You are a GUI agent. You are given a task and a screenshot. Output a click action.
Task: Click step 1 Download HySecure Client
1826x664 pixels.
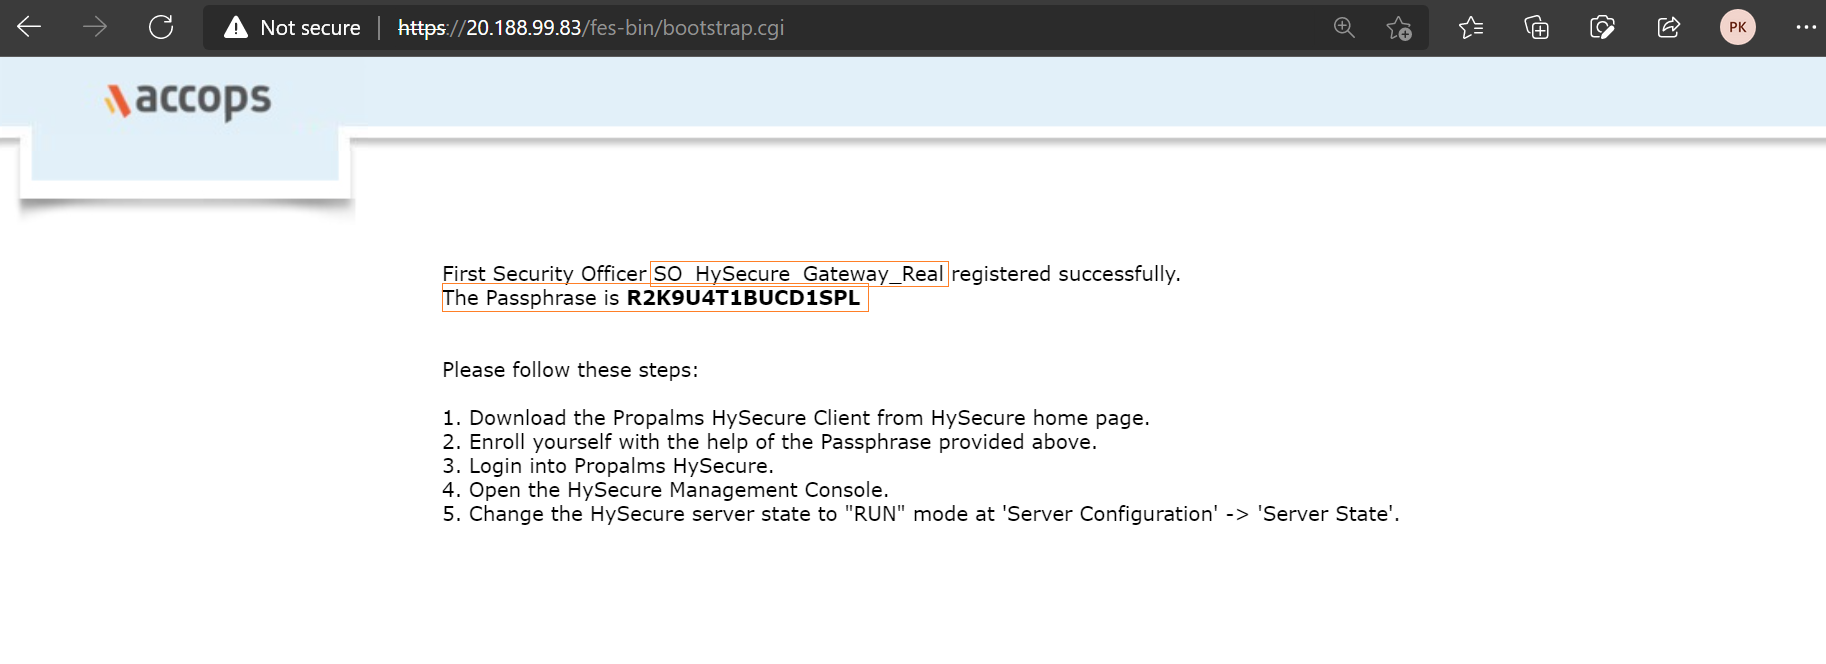[x=796, y=418]
